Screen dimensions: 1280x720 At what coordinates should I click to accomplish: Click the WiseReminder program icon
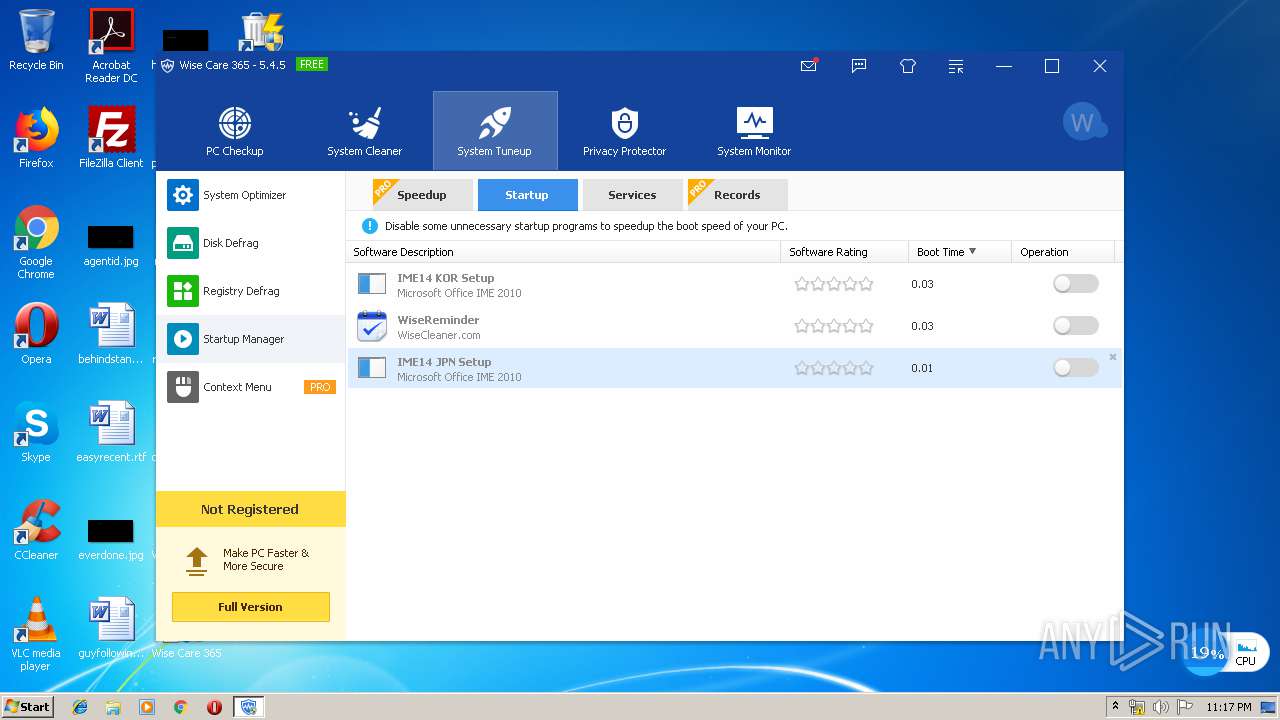click(372, 326)
